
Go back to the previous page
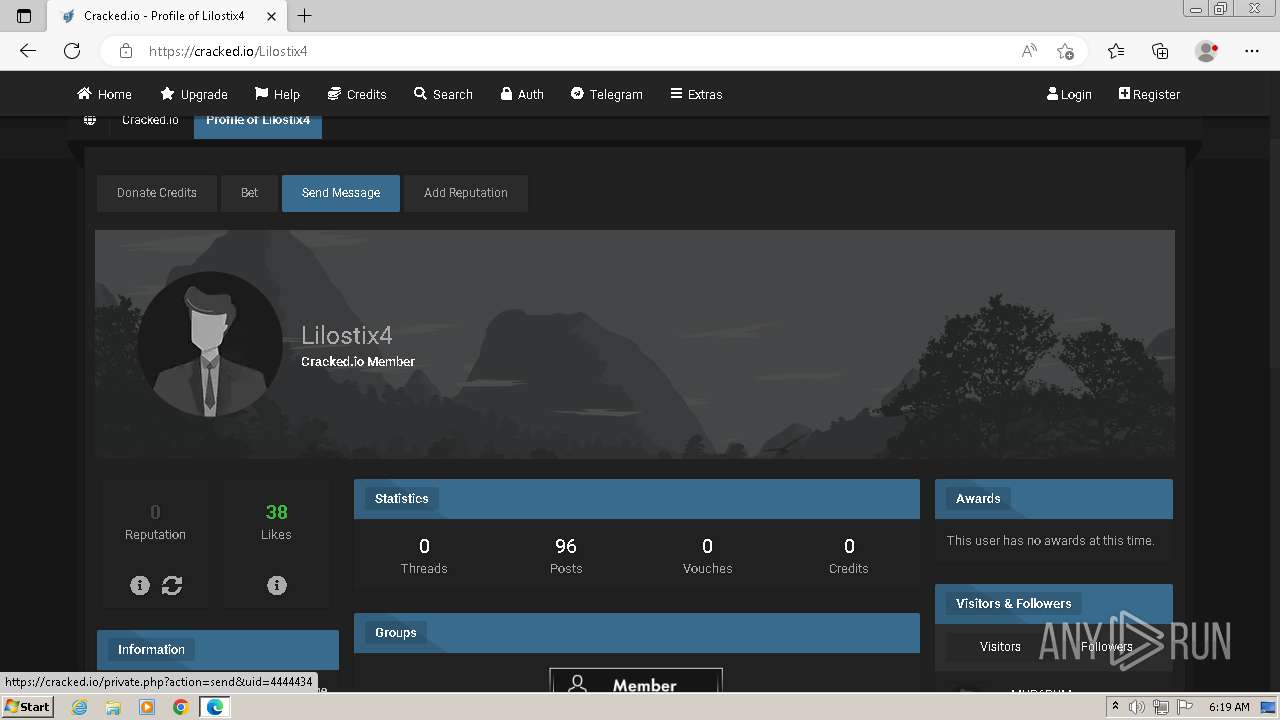[28, 51]
